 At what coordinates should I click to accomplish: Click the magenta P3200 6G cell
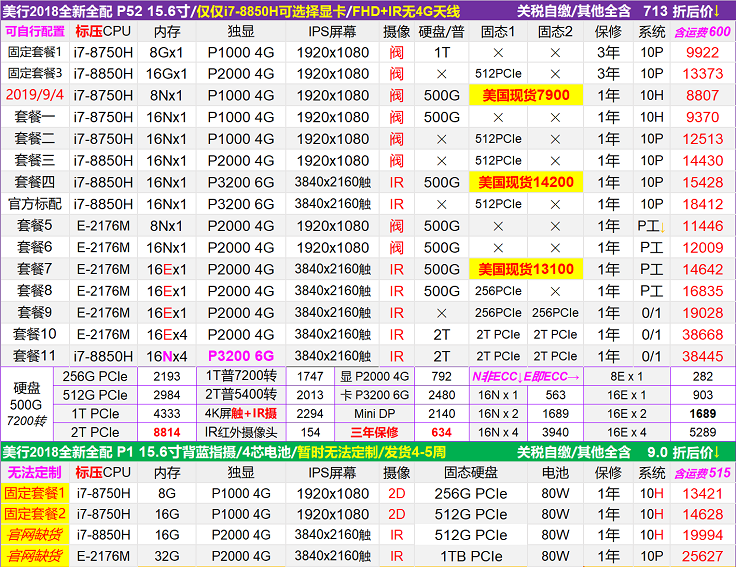(x=241, y=356)
